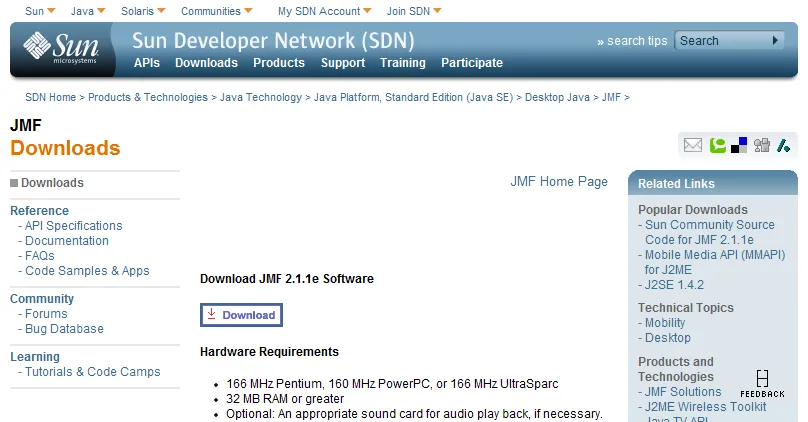The image size is (808, 422).
Task: Click the email page envelope icon
Action: pyautogui.click(x=693, y=145)
